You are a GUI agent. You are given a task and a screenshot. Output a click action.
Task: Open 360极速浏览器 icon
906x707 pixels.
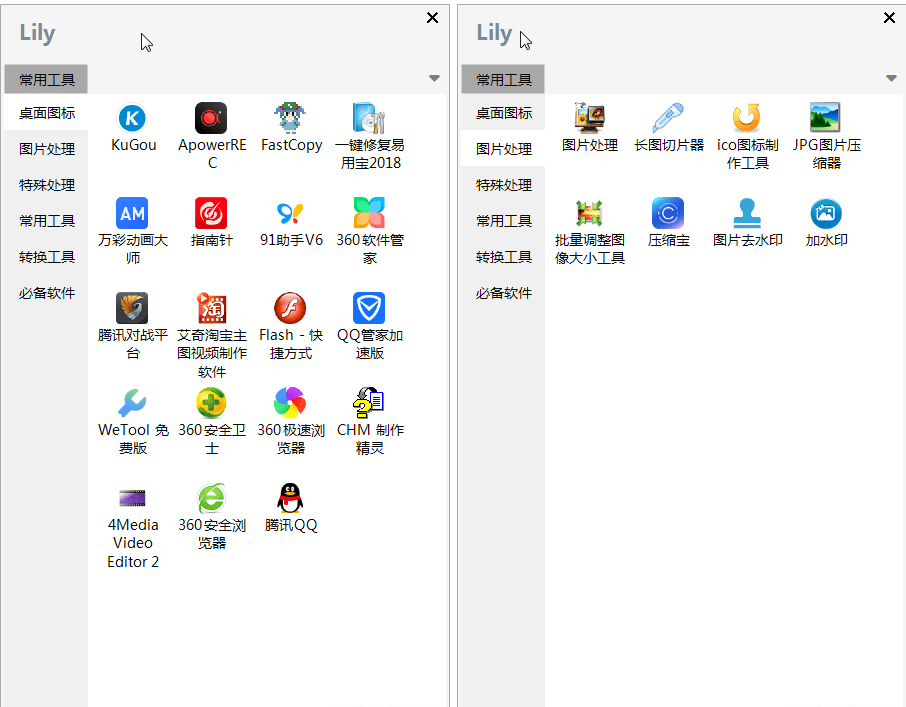point(290,403)
